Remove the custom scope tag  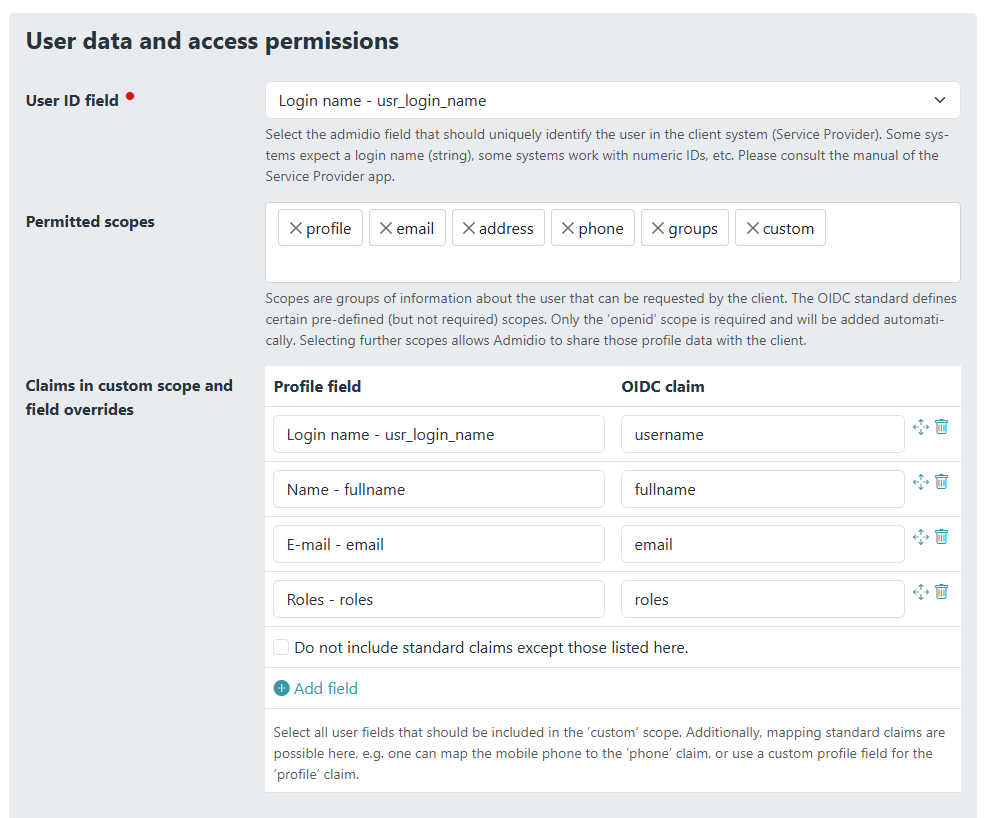752,229
